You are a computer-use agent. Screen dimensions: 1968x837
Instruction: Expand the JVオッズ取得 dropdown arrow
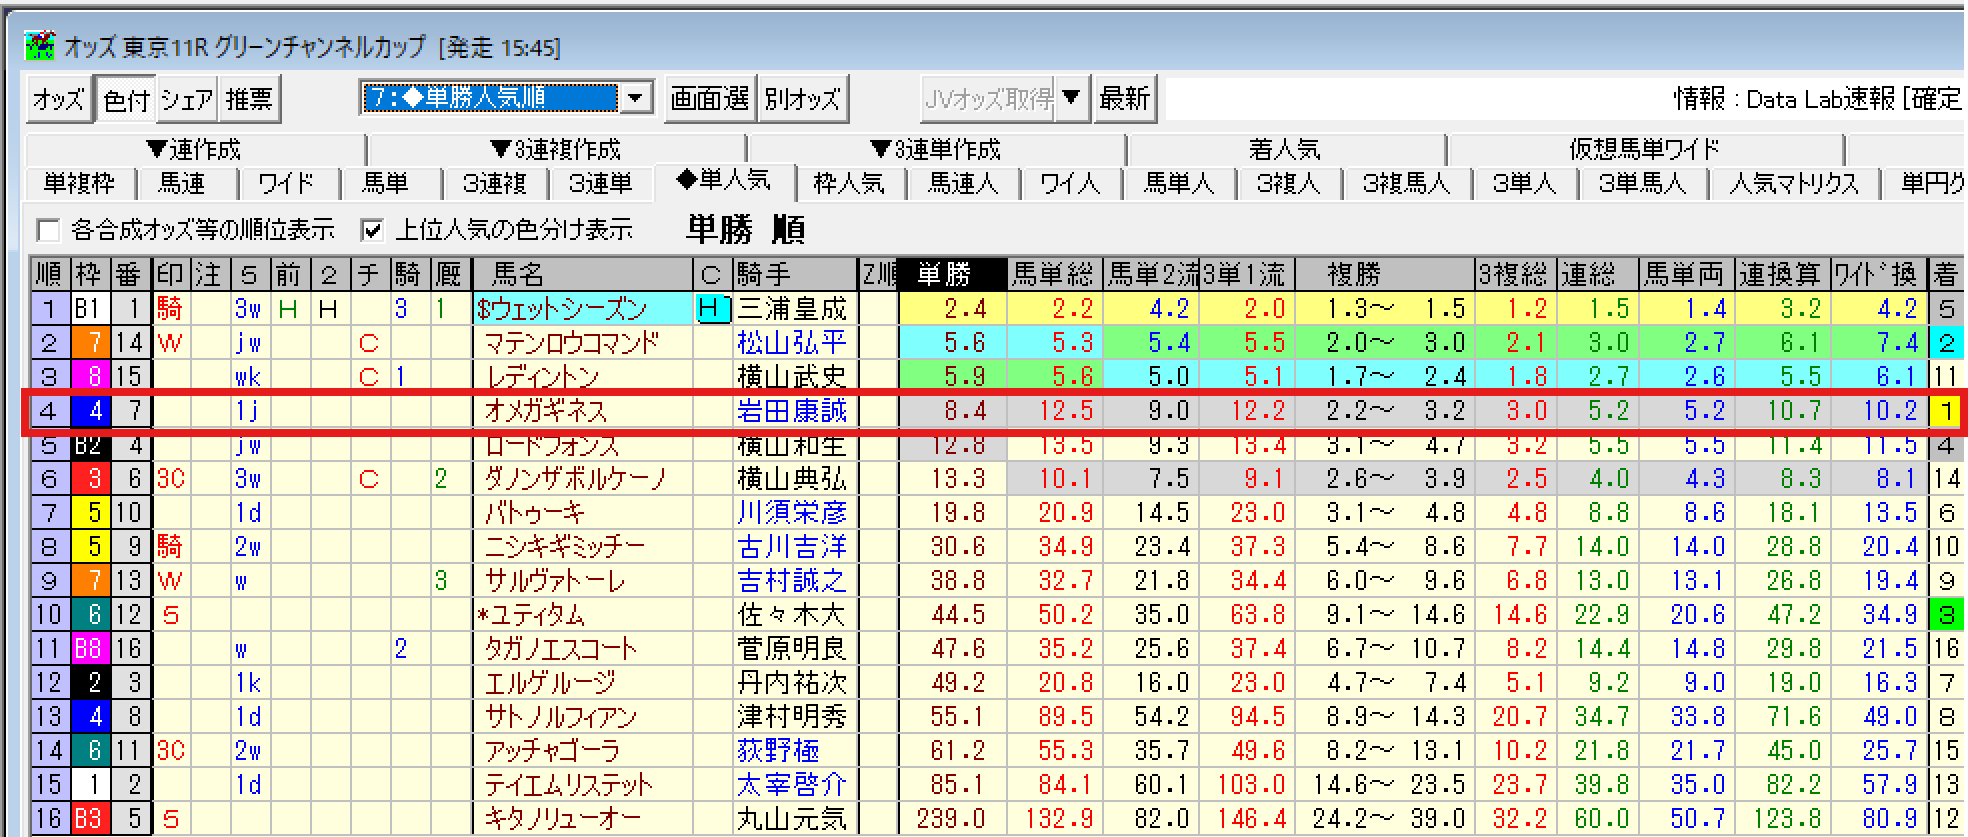click(1071, 98)
